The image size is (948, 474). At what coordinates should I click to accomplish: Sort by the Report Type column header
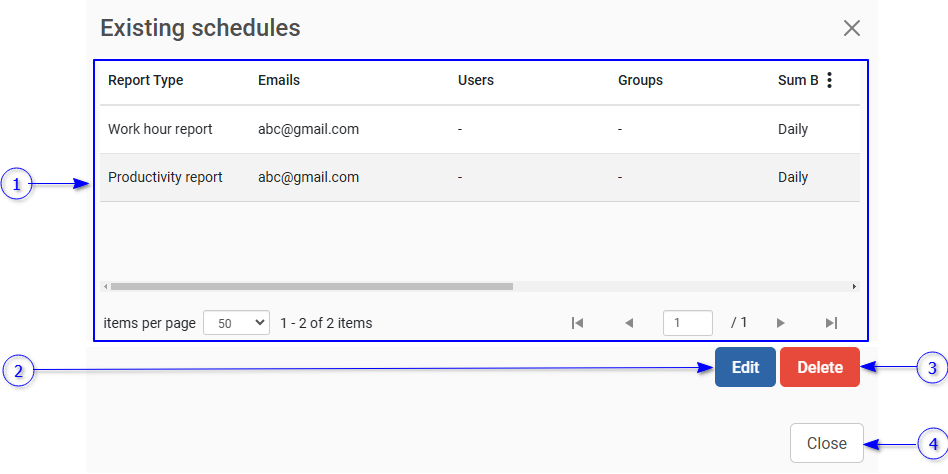click(x=146, y=81)
